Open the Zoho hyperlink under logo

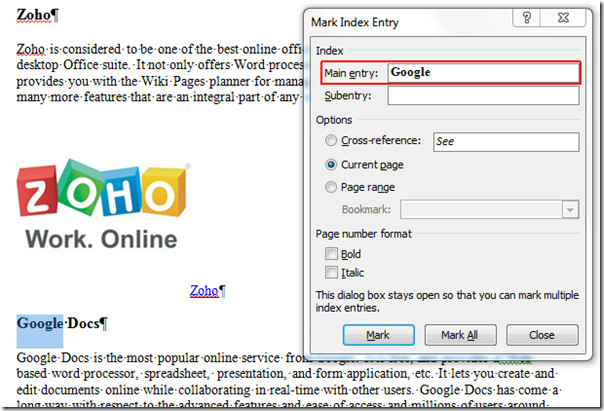204,290
